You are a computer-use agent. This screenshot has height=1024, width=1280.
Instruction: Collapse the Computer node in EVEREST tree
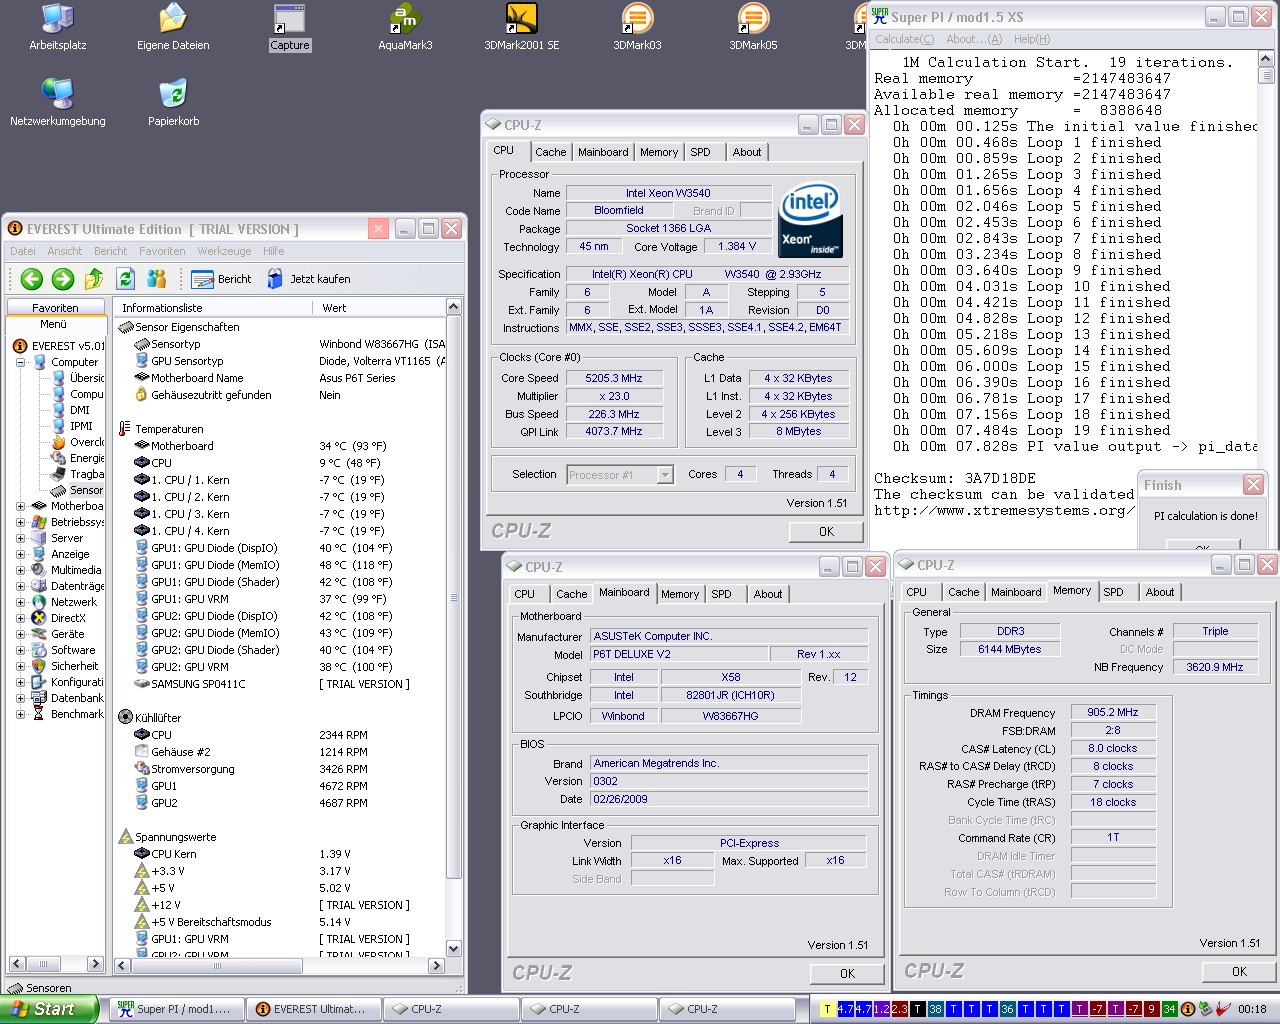pos(20,362)
